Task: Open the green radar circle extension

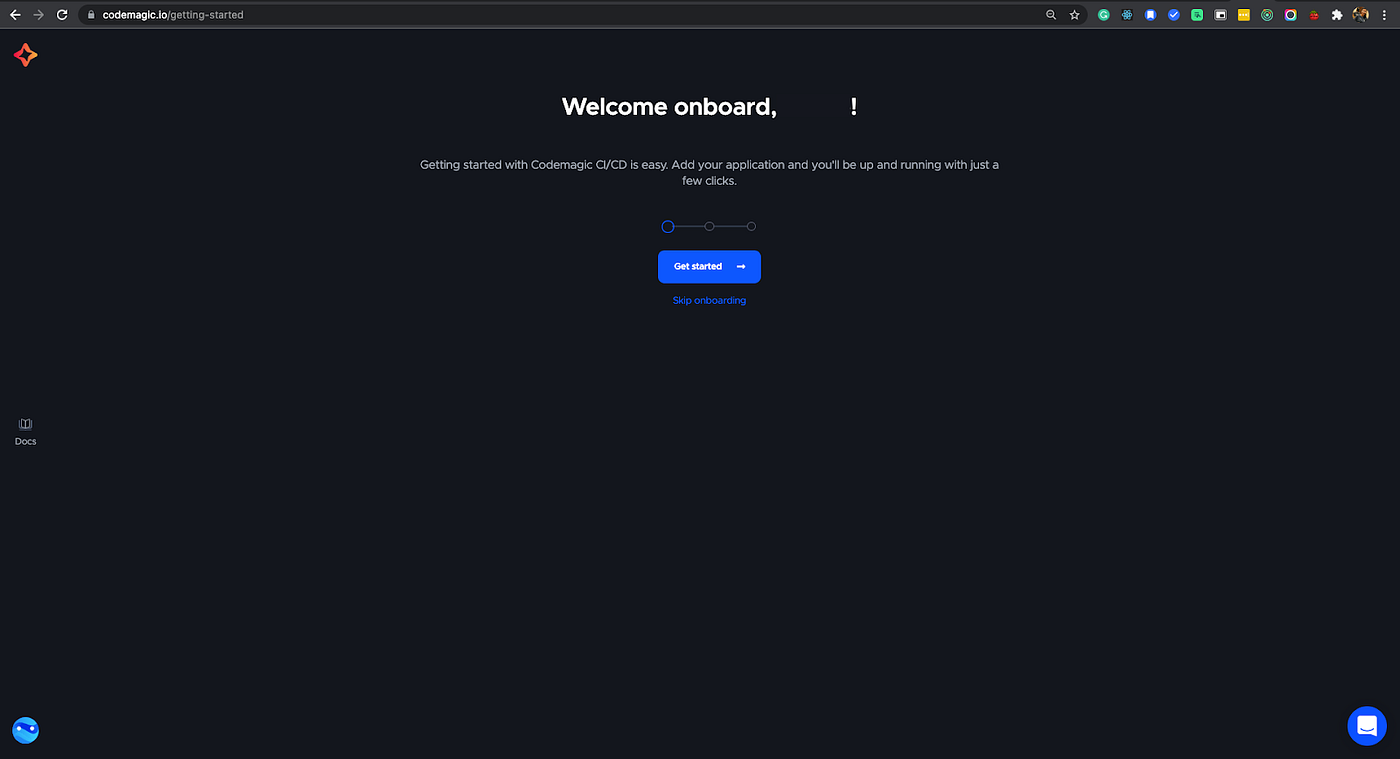Action: 1267,15
